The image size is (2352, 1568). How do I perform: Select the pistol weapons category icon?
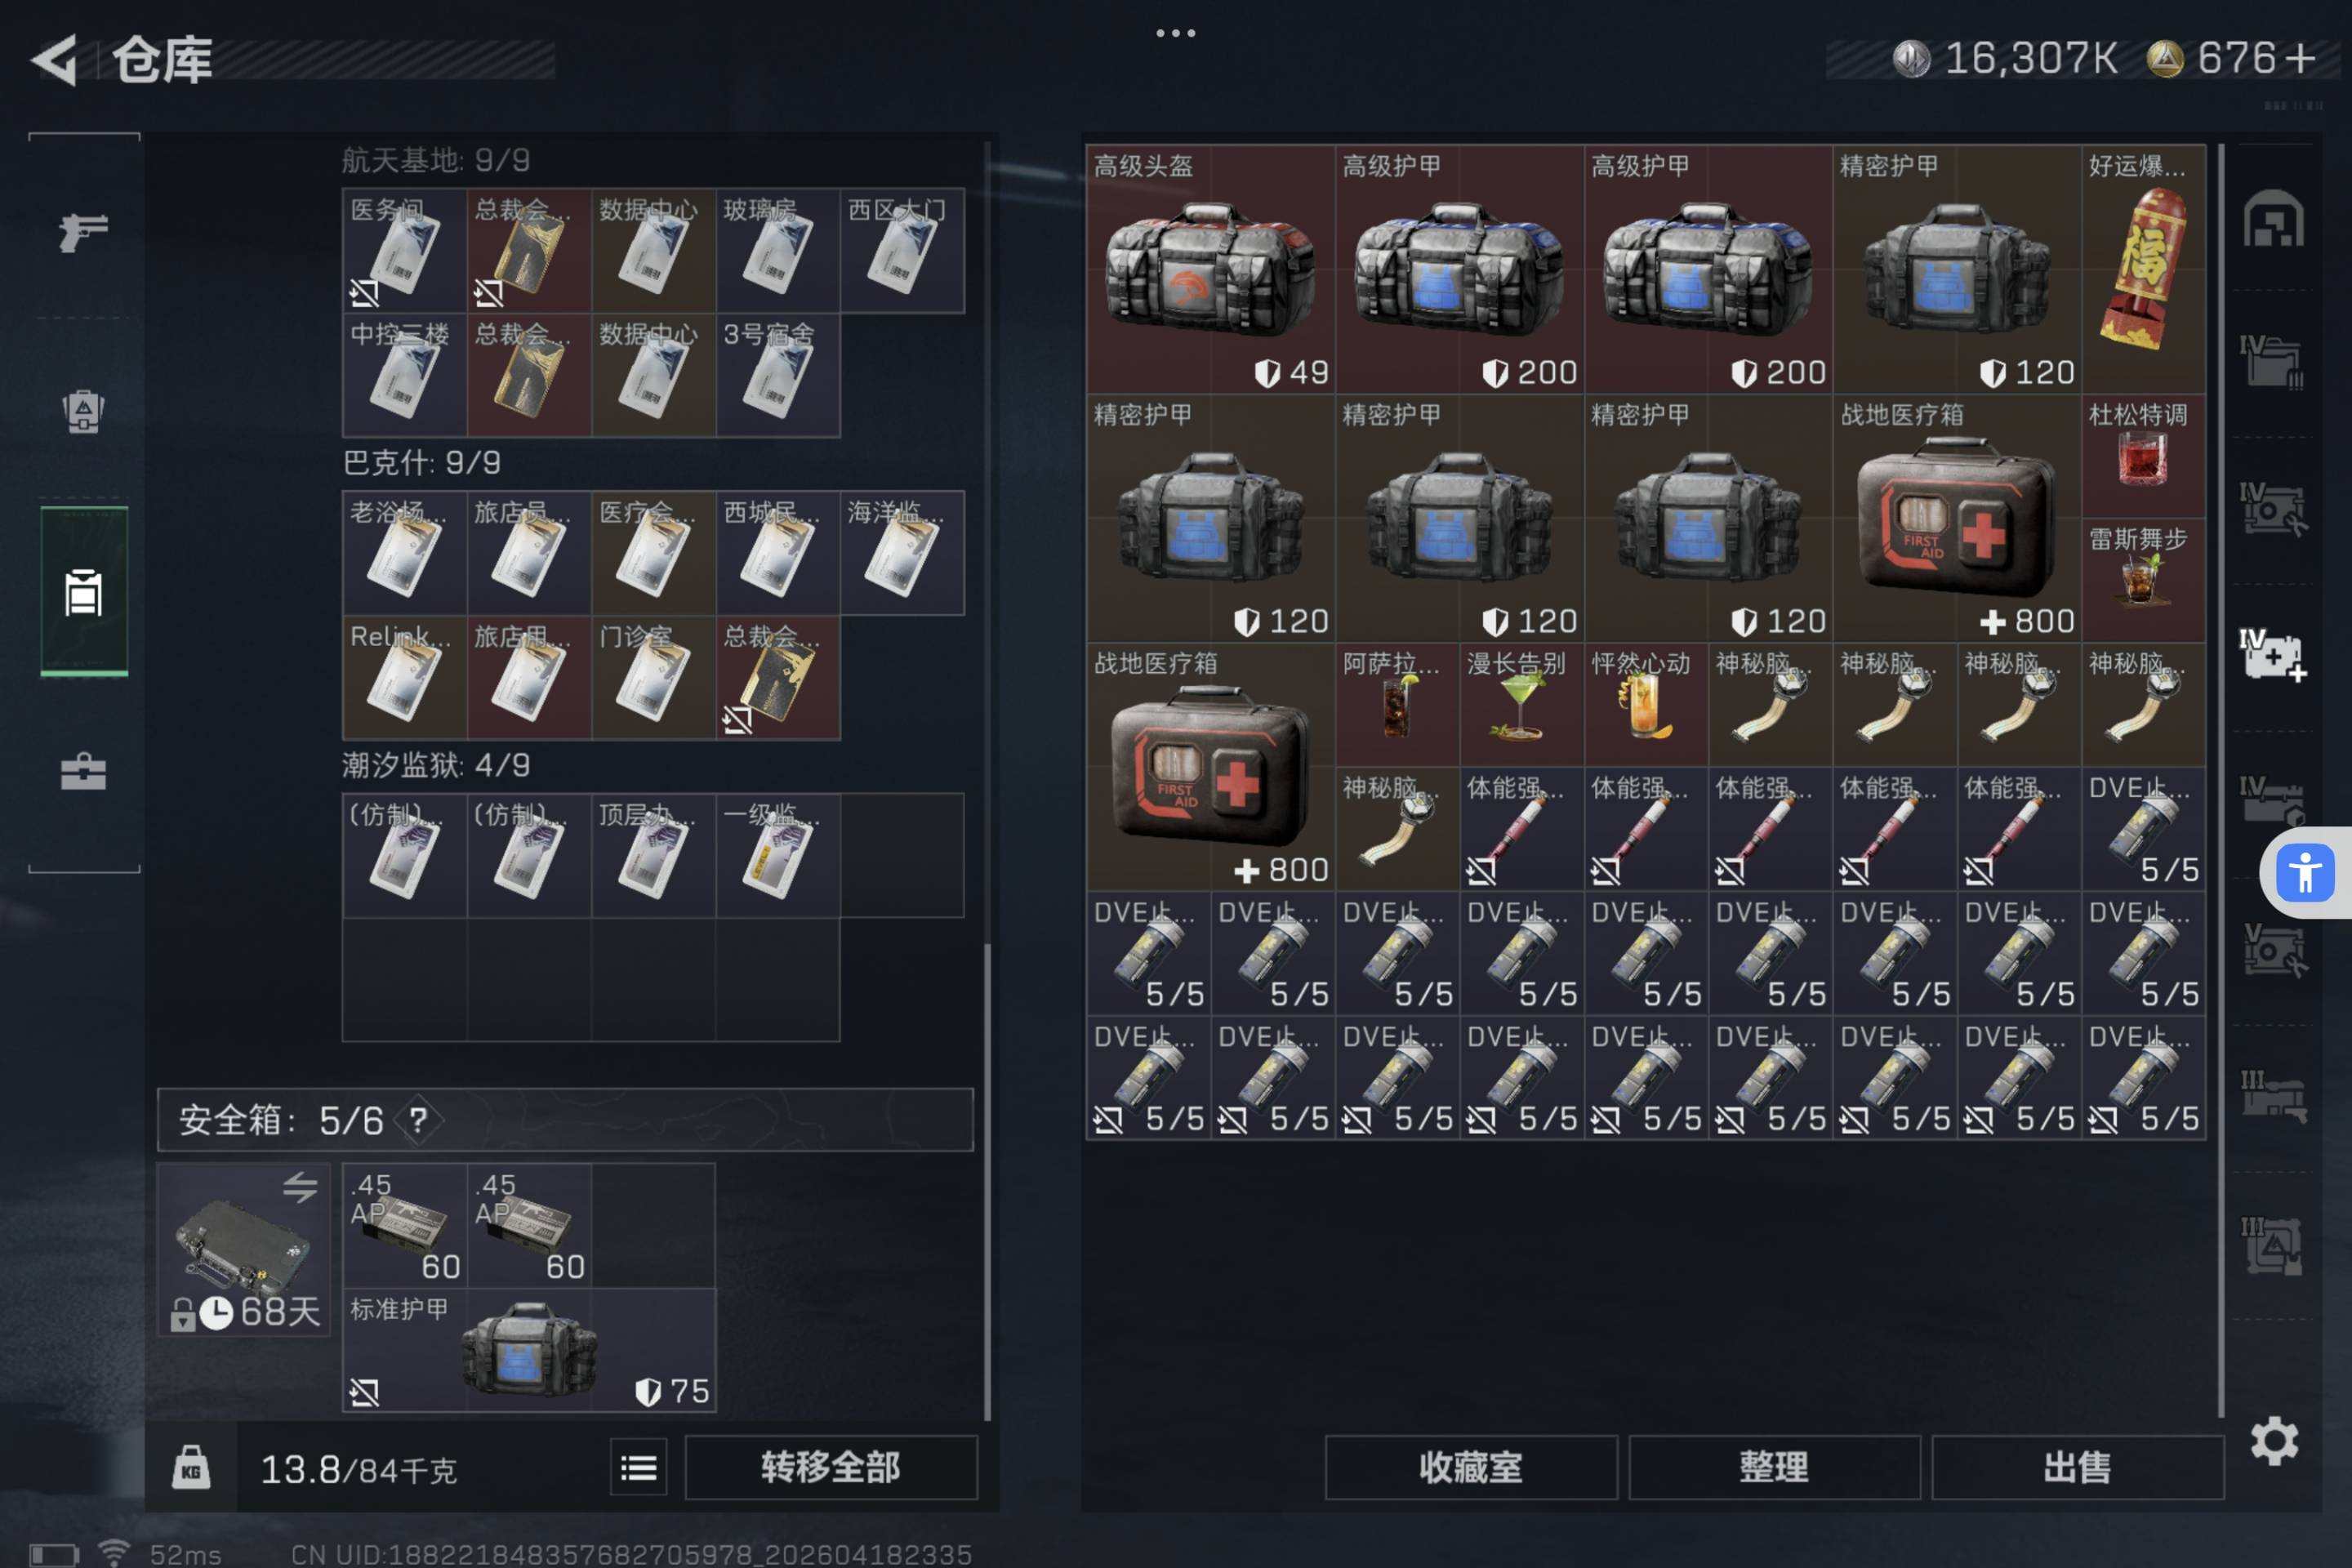[x=83, y=232]
